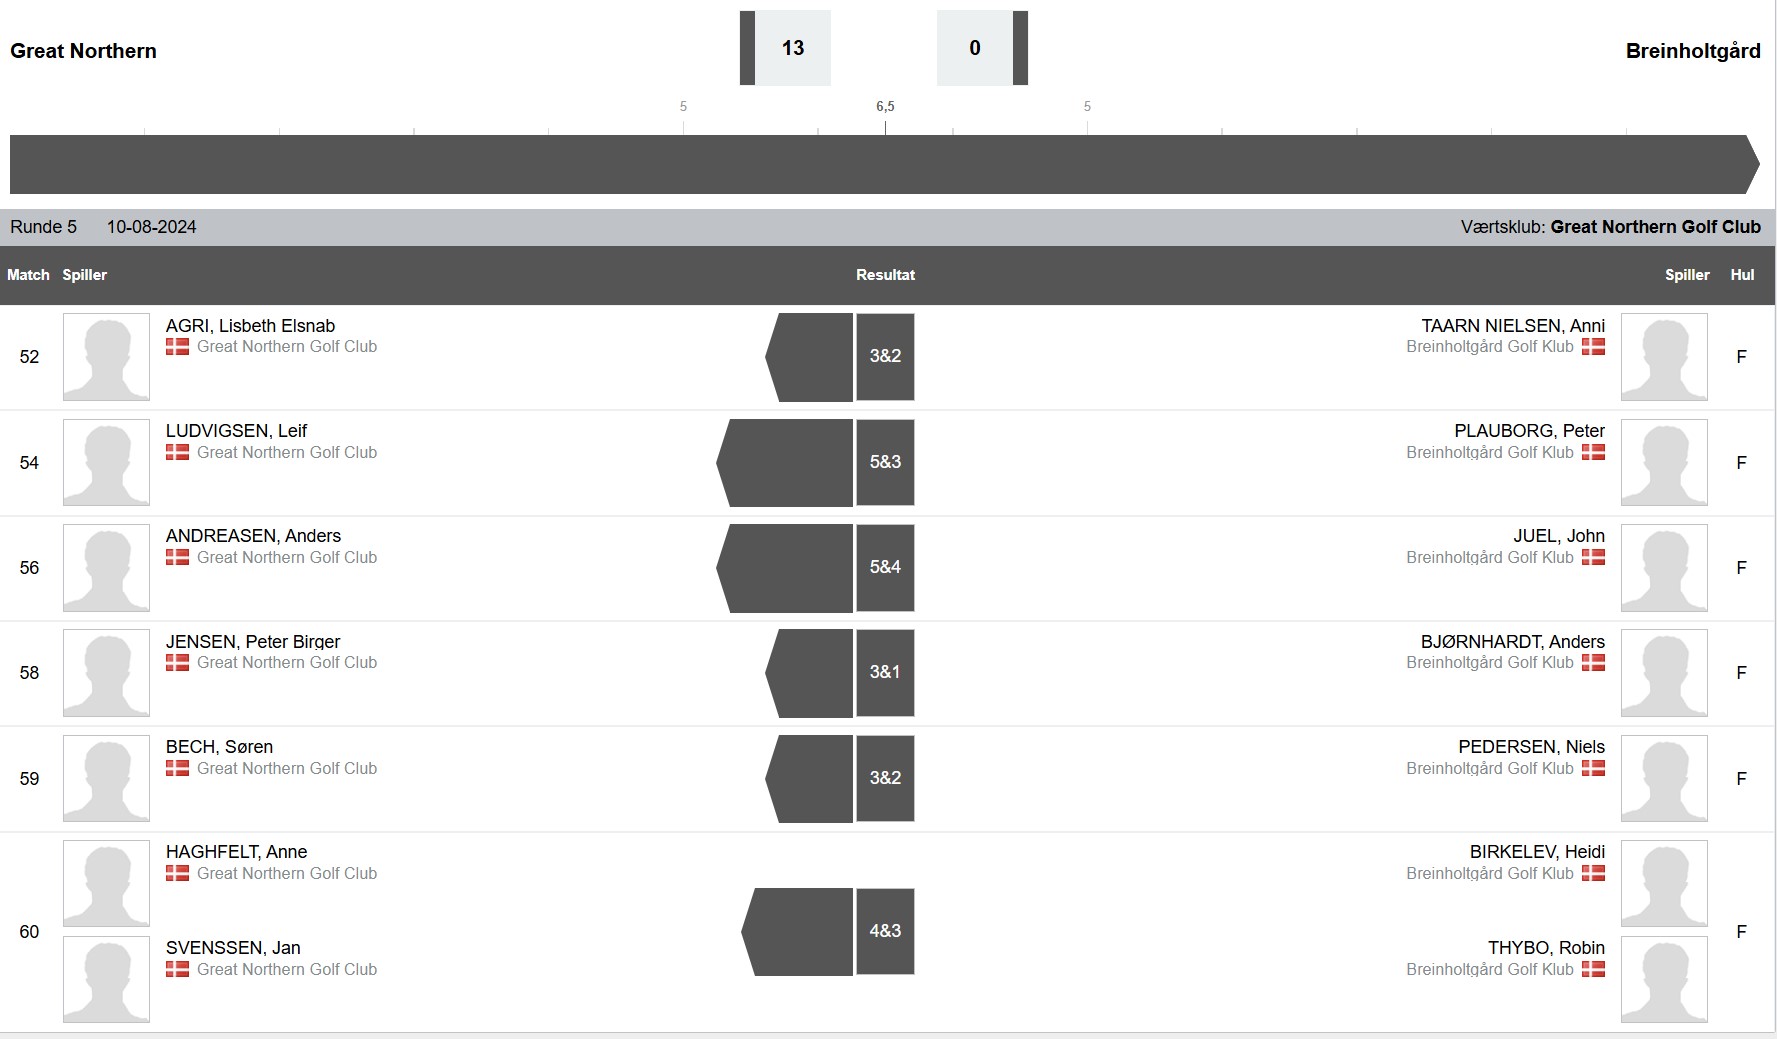The image size is (1777, 1039).
Task: Click the flag icon beside Anni Taarn Nielsen's club
Action: click(1593, 346)
